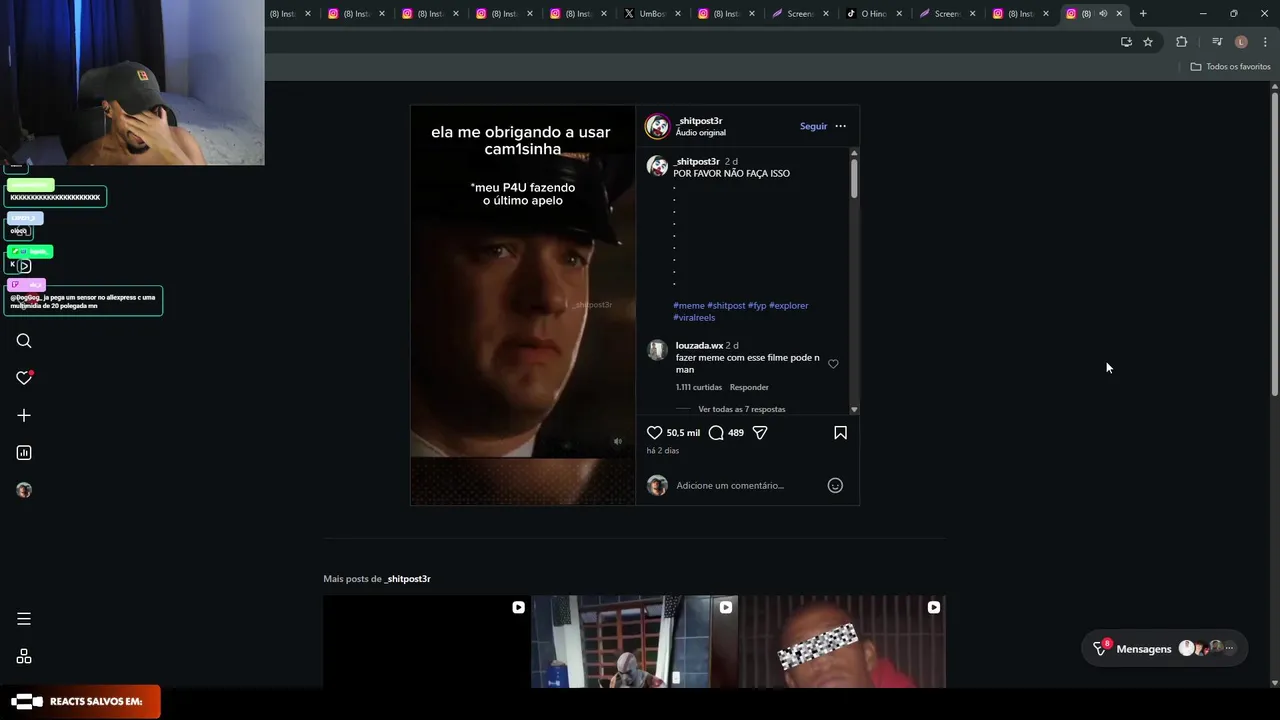The width and height of the screenshot is (1280, 720).
Task: Click the #explorer hashtag
Action: pyautogui.click(x=789, y=306)
